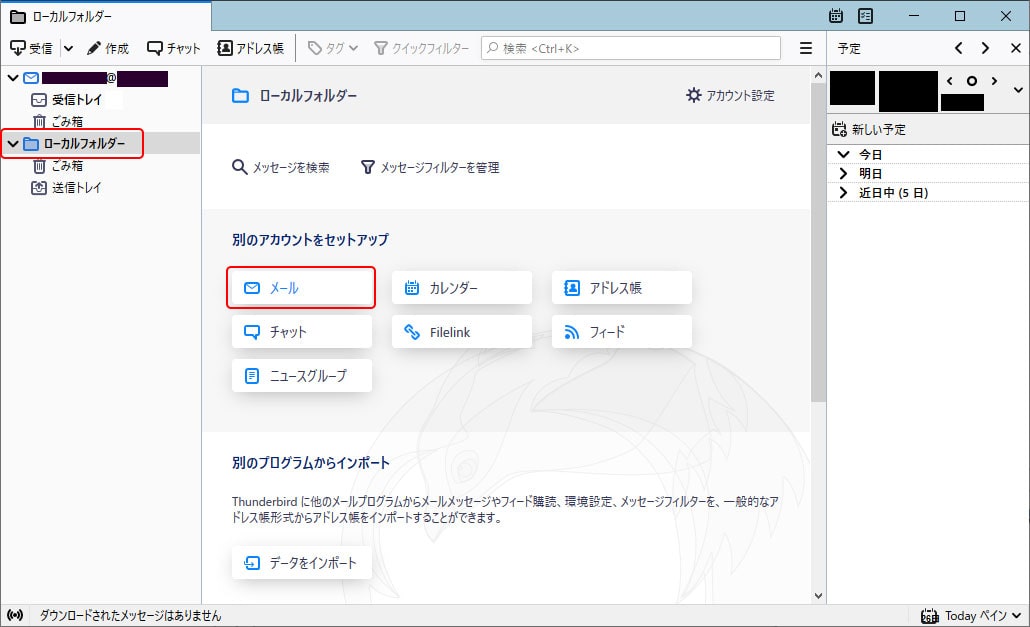Open チャット from the toolbar

pos(174,48)
